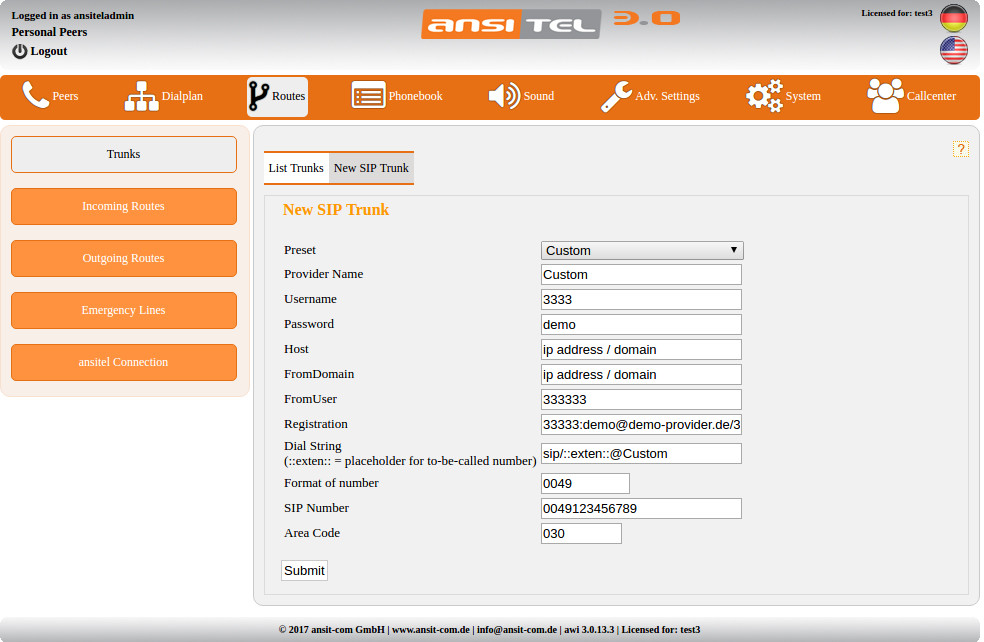This screenshot has width=984, height=642.
Task: Click the yellow help question mark
Action: coord(960,149)
